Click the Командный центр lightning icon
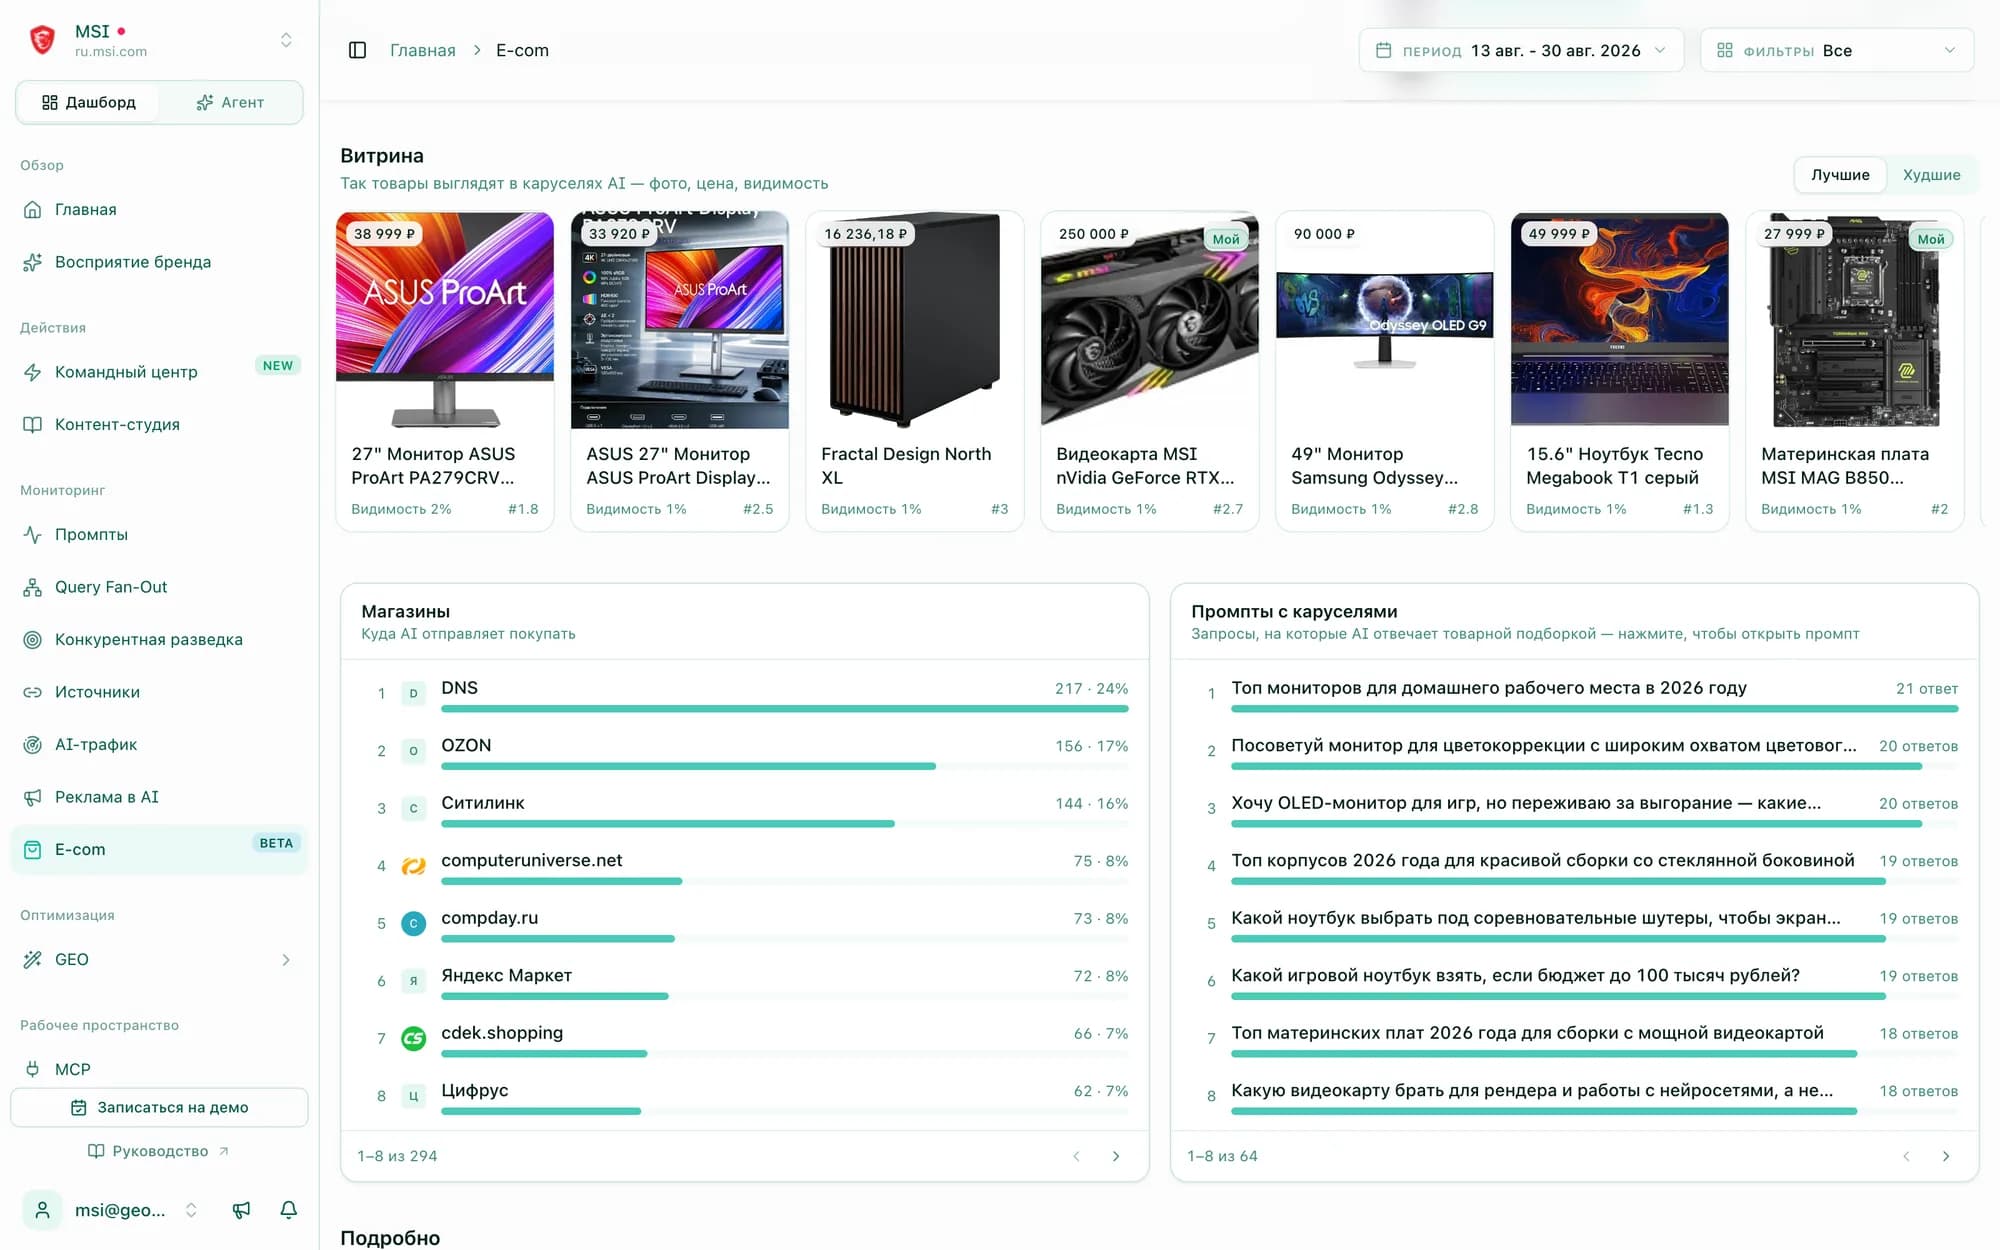Viewport: 2000px width, 1250px height. [x=33, y=372]
